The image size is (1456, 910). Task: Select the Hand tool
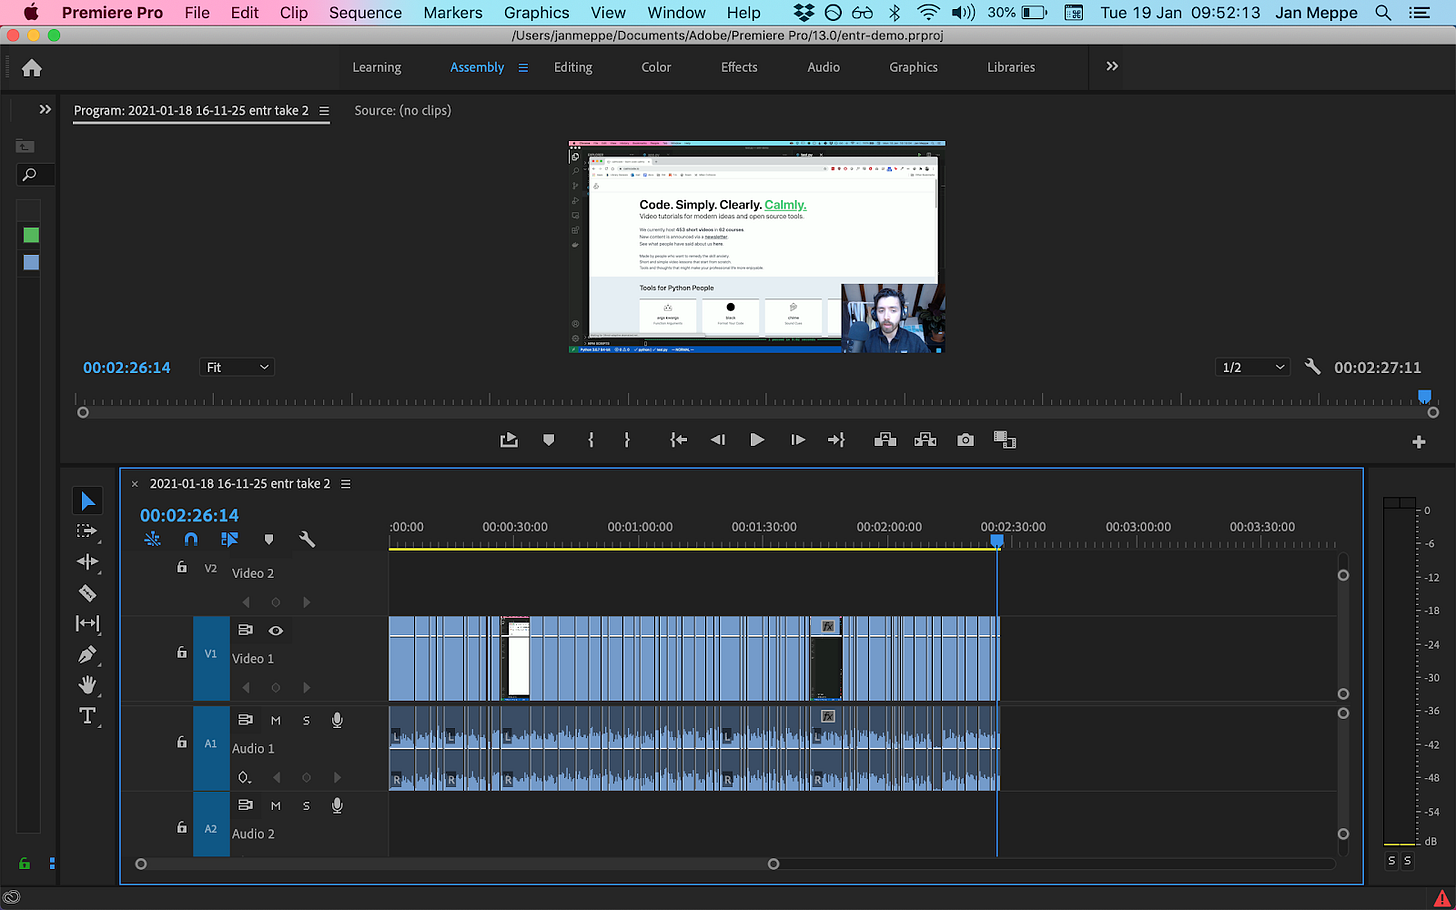point(88,685)
